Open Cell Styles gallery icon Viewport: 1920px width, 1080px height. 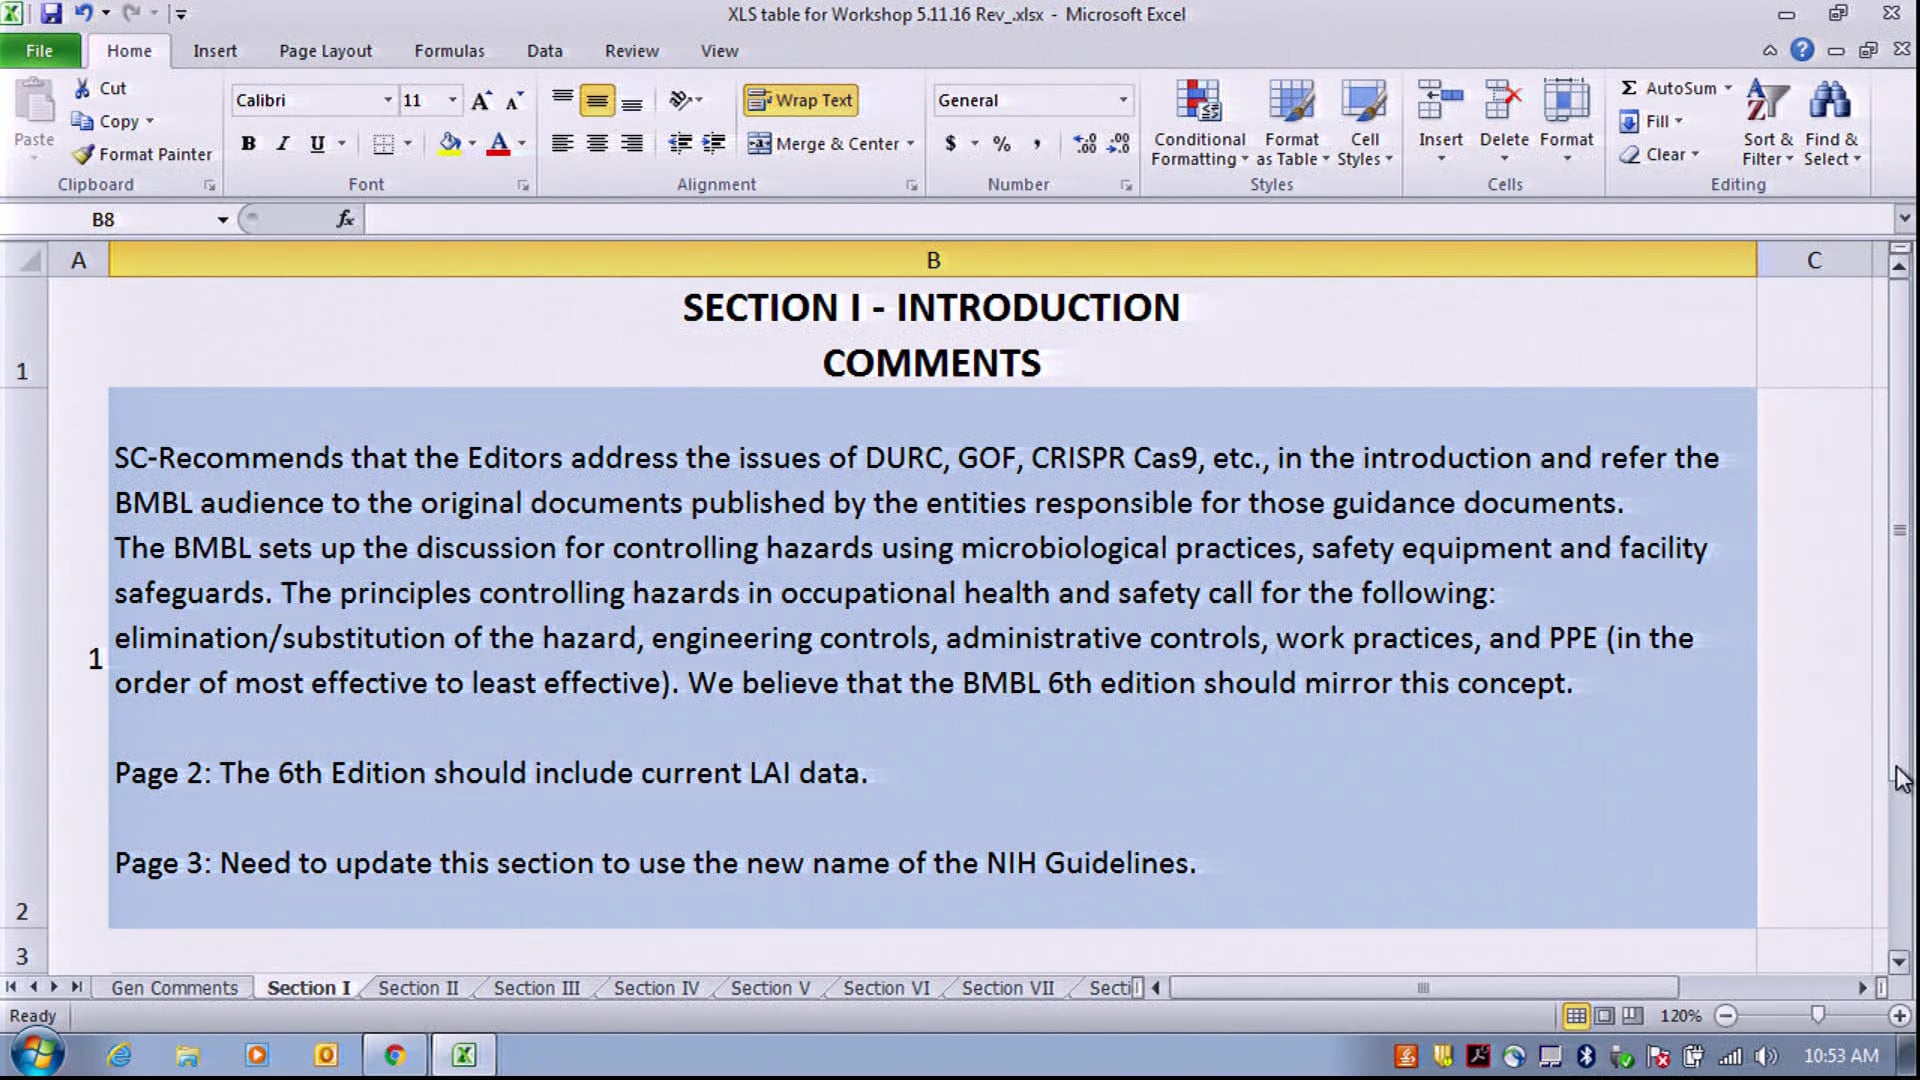click(x=1364, y=101)
